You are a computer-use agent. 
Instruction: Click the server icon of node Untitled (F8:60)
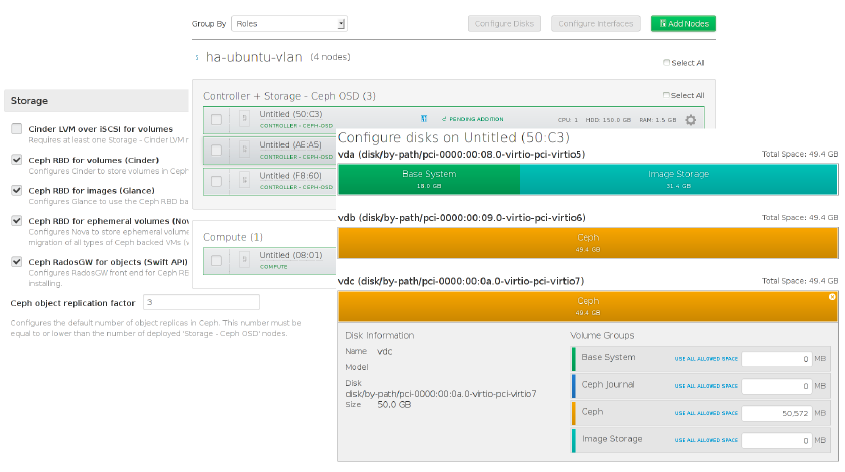pos(244,181)
